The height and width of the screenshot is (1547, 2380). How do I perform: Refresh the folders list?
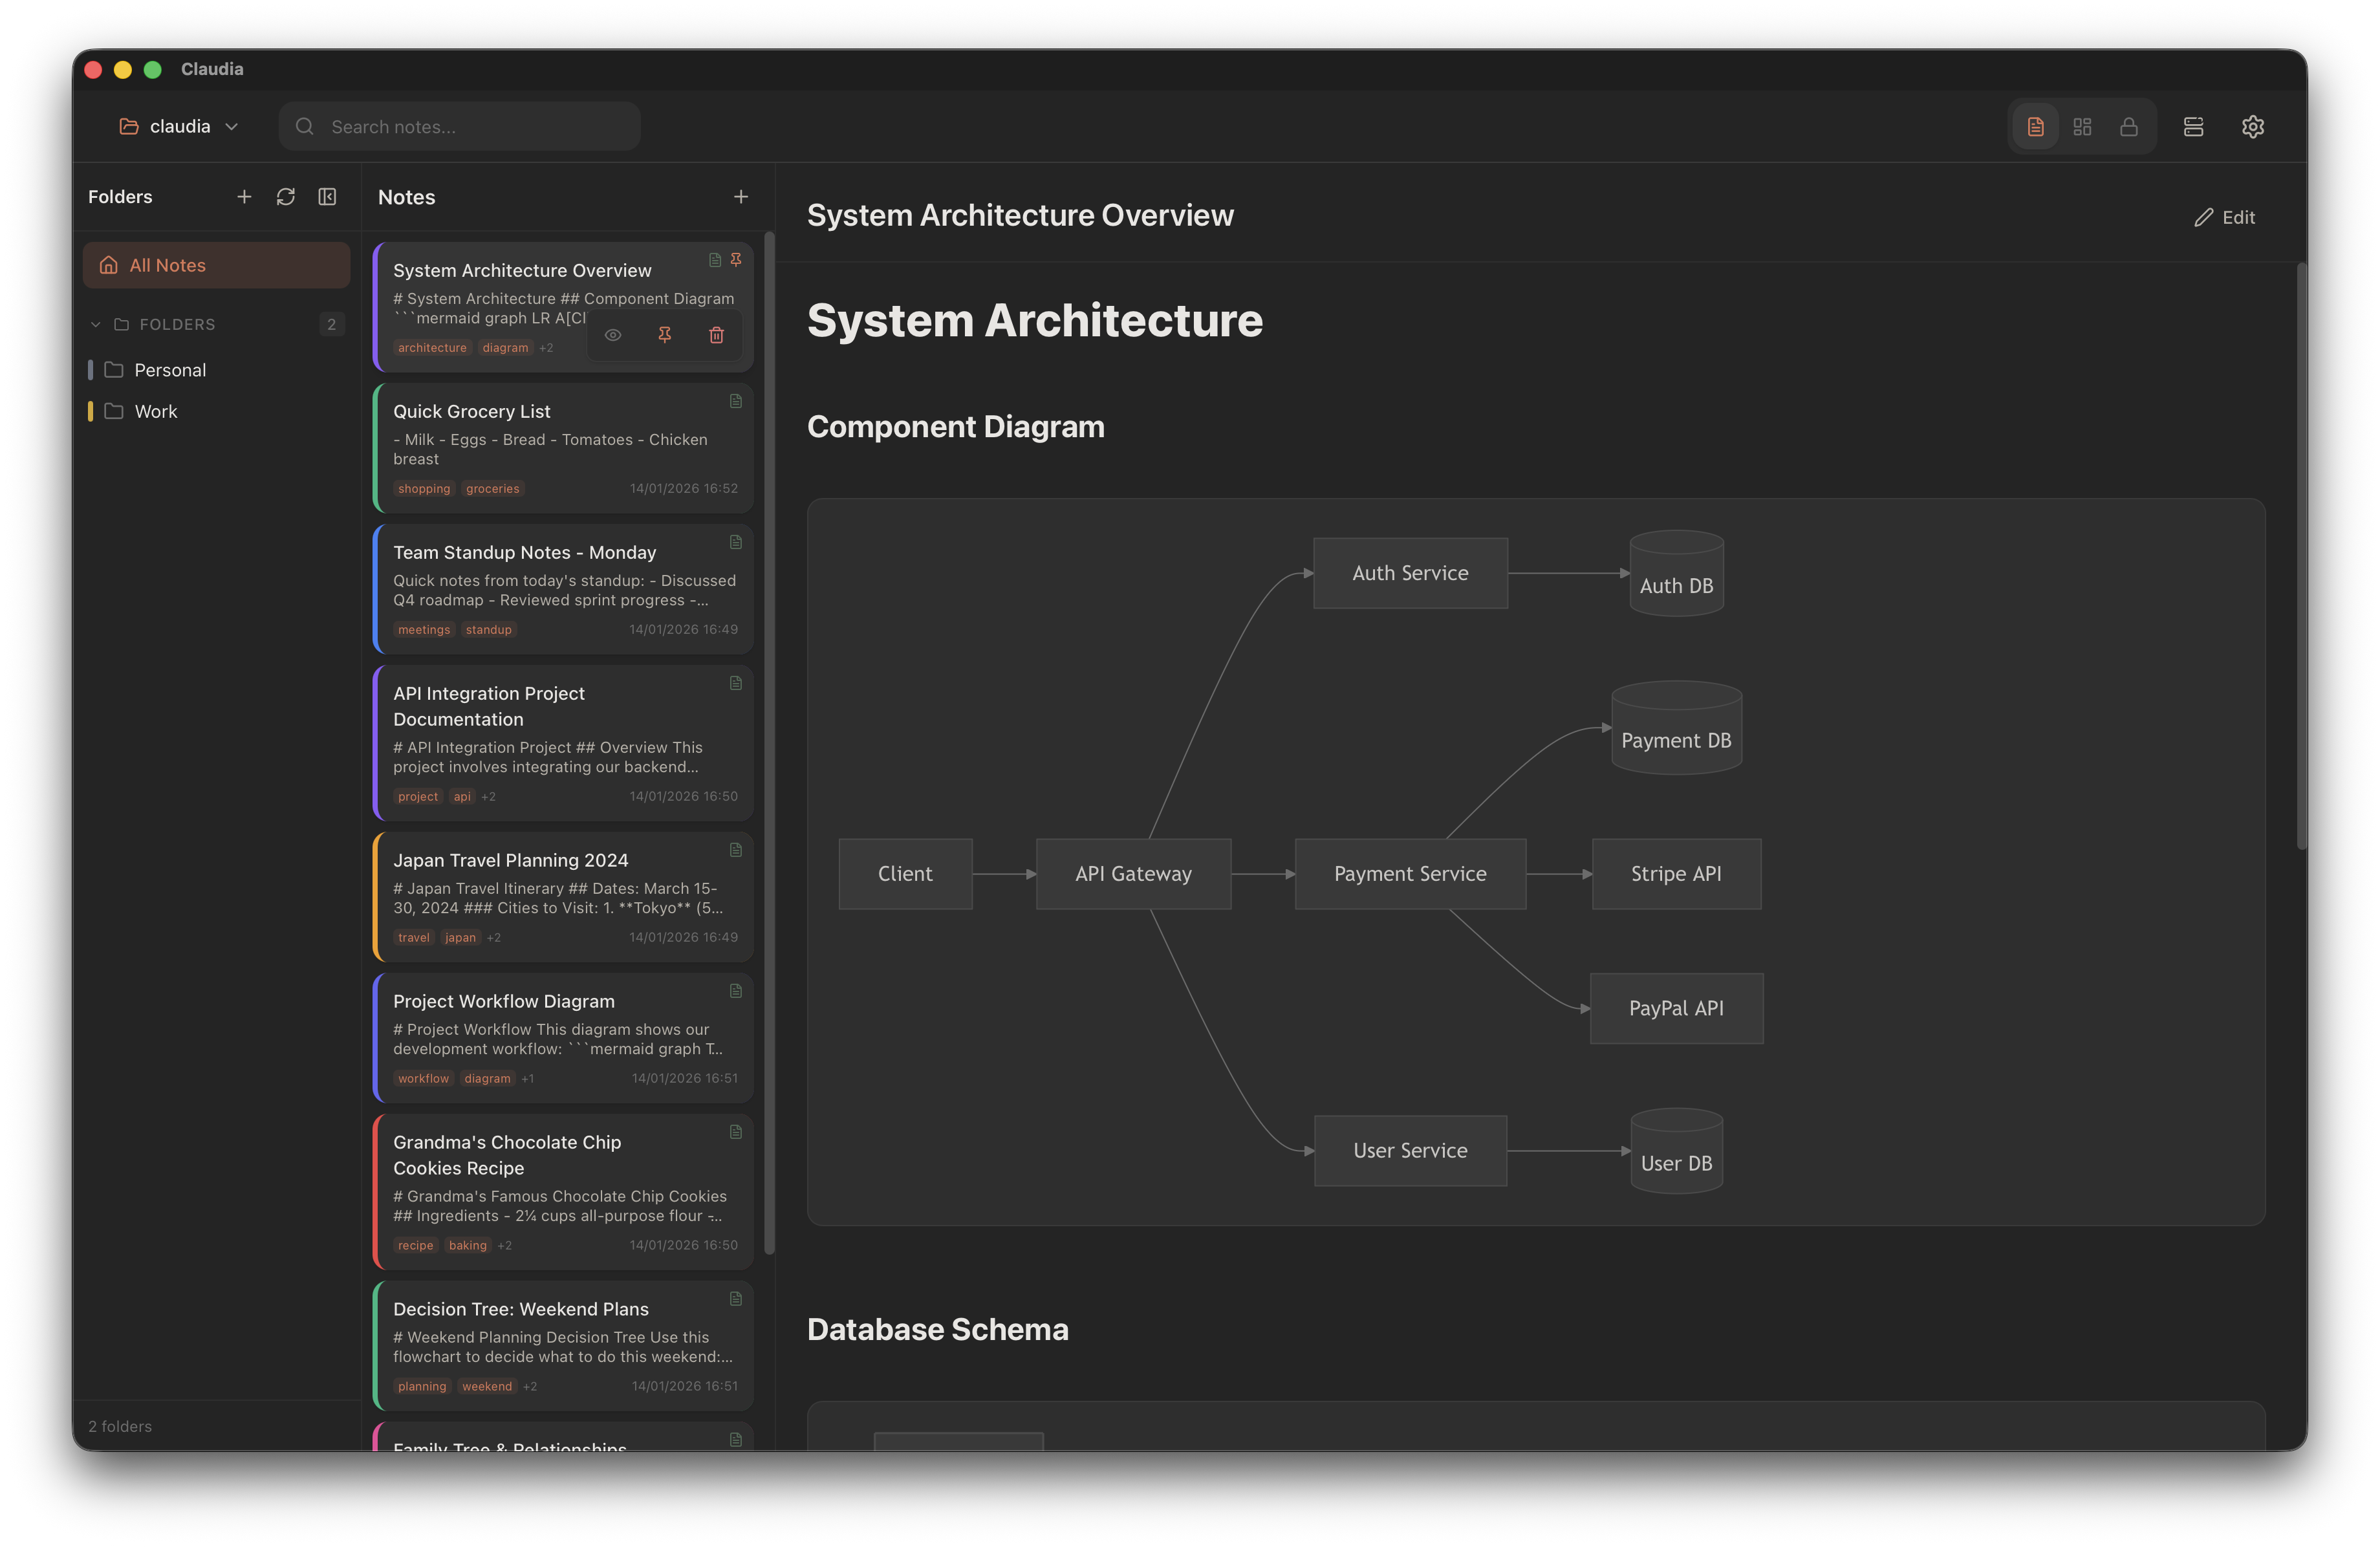(x=286, y=196)
